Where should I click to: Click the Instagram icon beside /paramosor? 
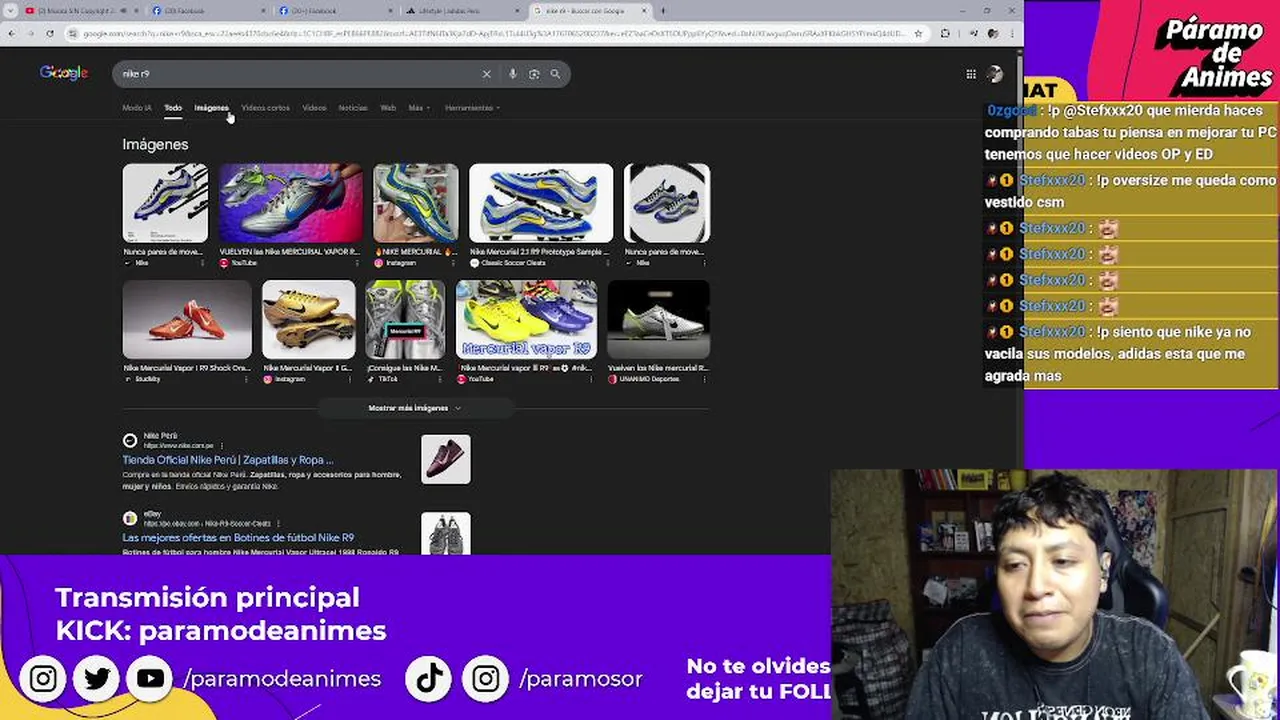486,679
